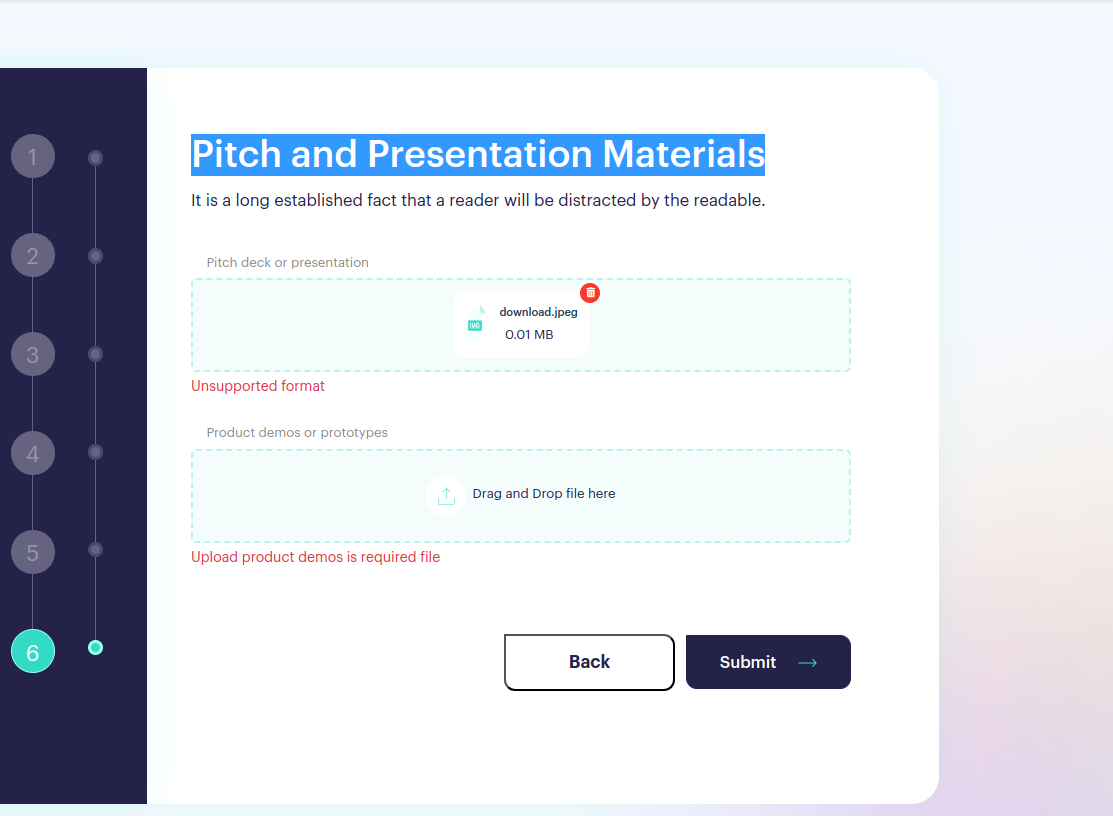Viewport: 1113px width, 816px height.
Task: Click the timeline dot beside step 5
Action: [95, 550]
